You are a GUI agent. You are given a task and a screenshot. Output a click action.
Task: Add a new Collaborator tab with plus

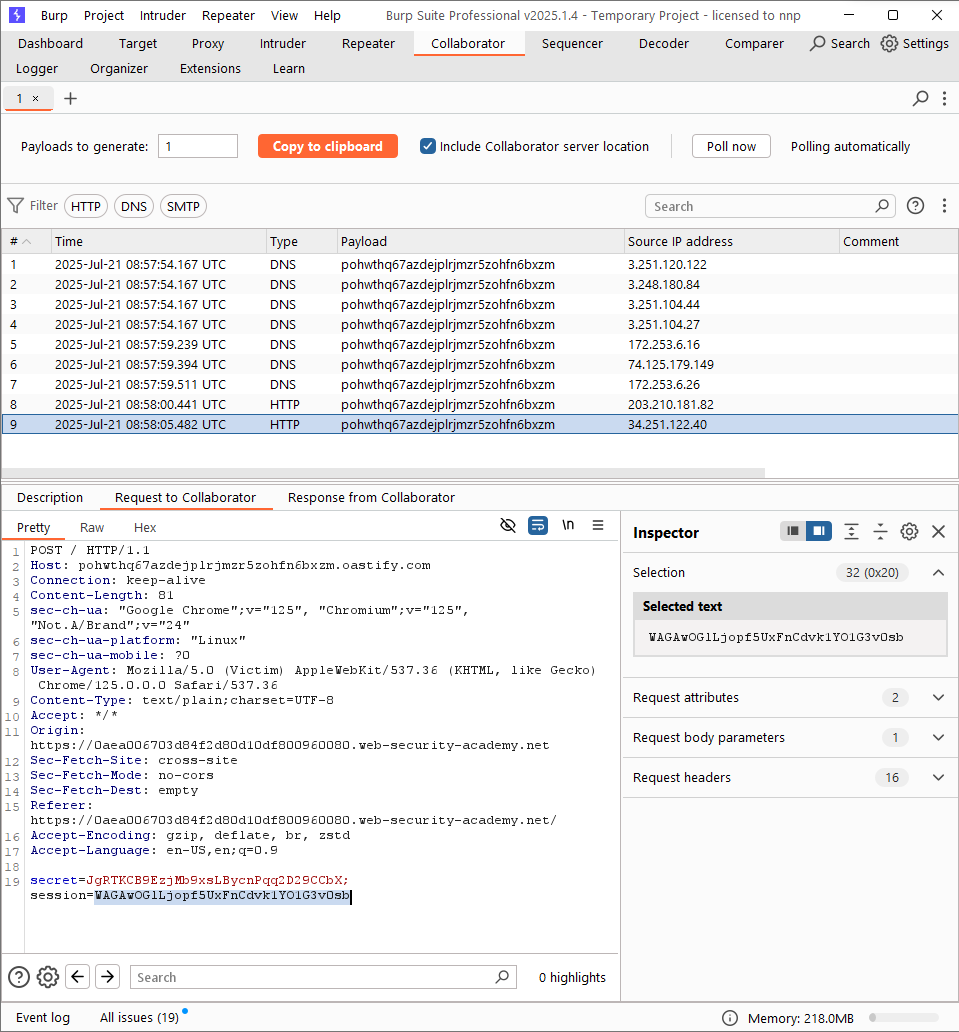pos(70,99)
